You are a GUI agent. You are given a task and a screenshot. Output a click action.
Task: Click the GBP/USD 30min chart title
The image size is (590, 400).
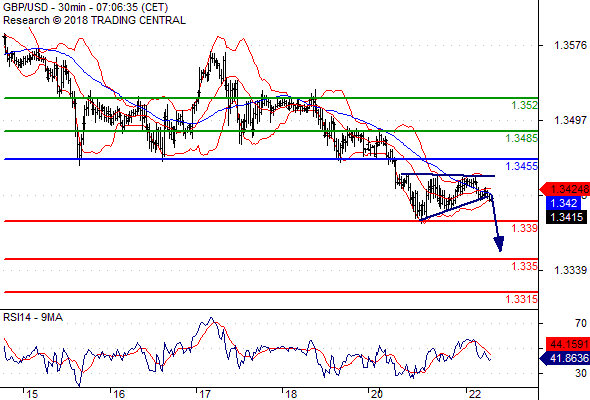coord(85,7)
